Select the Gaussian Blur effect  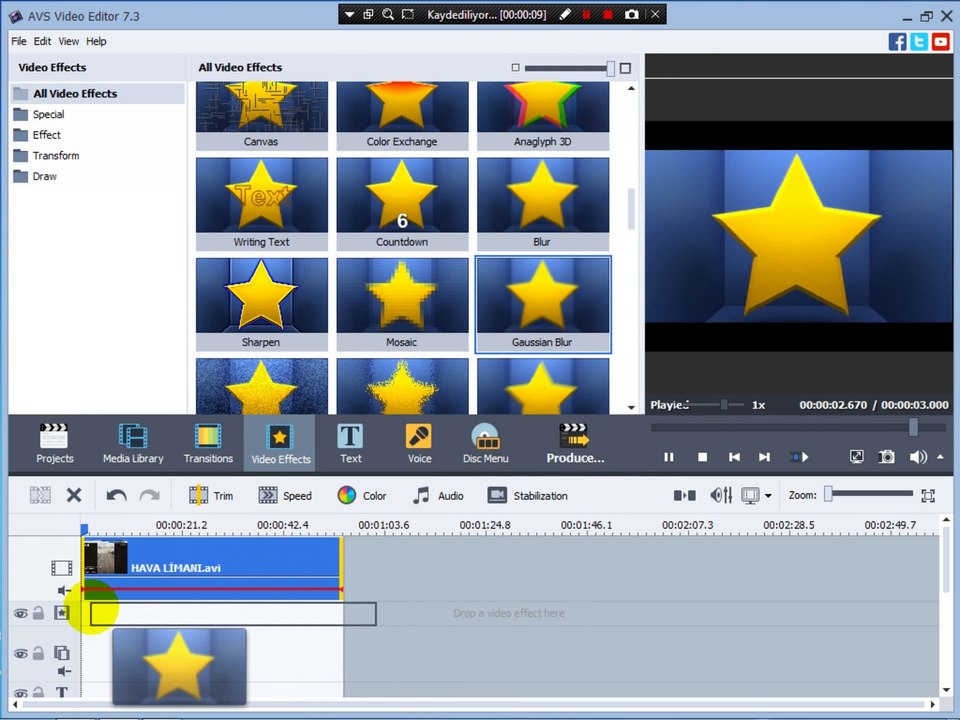click(x=543, y=304)
